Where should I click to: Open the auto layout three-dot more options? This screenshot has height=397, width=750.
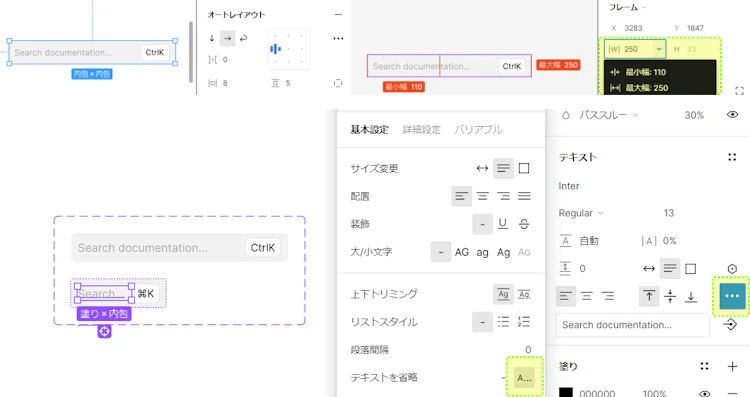338,38
